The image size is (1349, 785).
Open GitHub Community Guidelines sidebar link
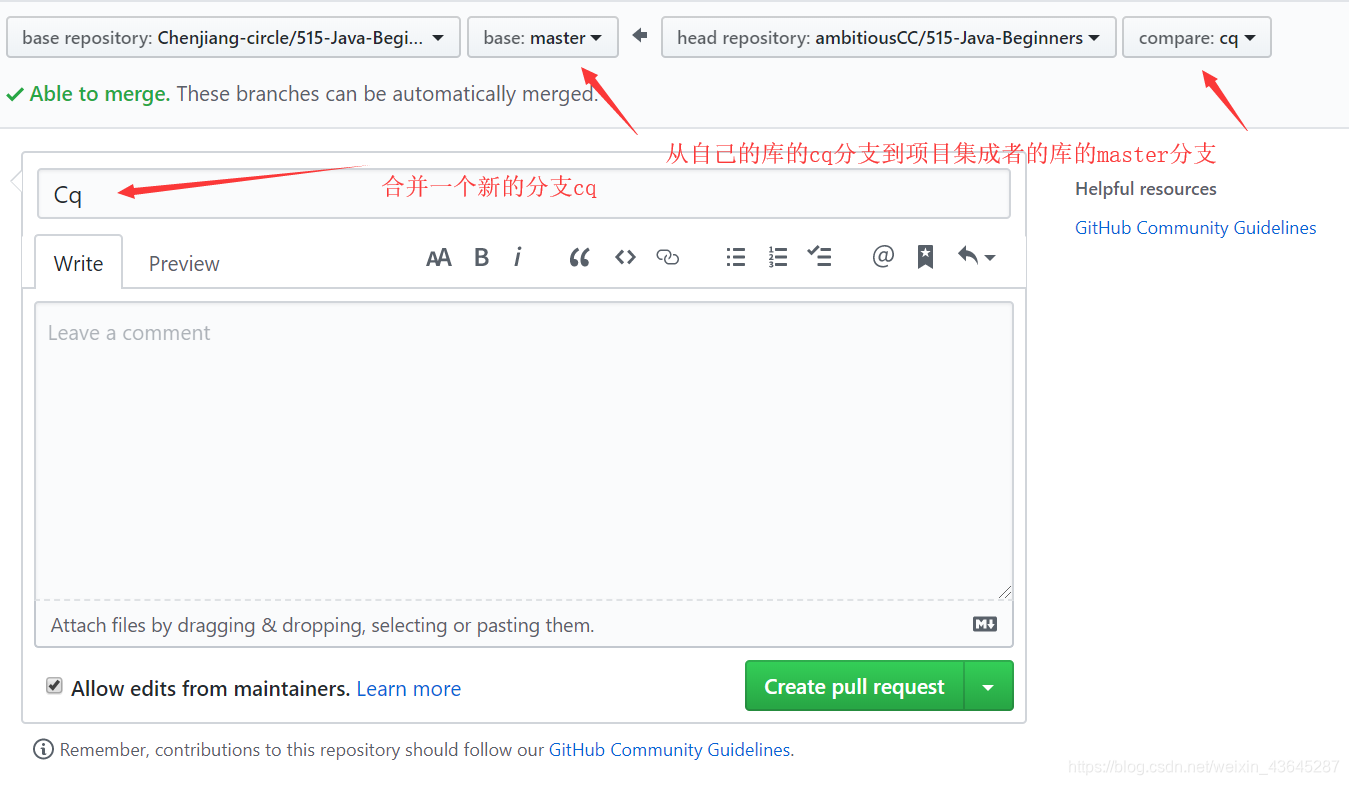point(1195,228)
